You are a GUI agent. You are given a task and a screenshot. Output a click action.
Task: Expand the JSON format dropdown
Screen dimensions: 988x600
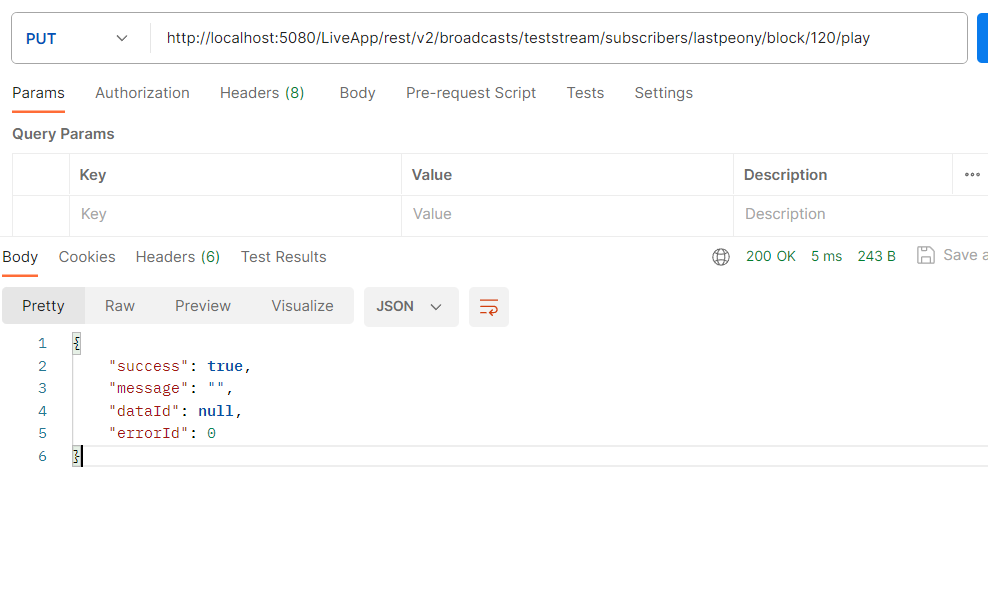point(411,307)
